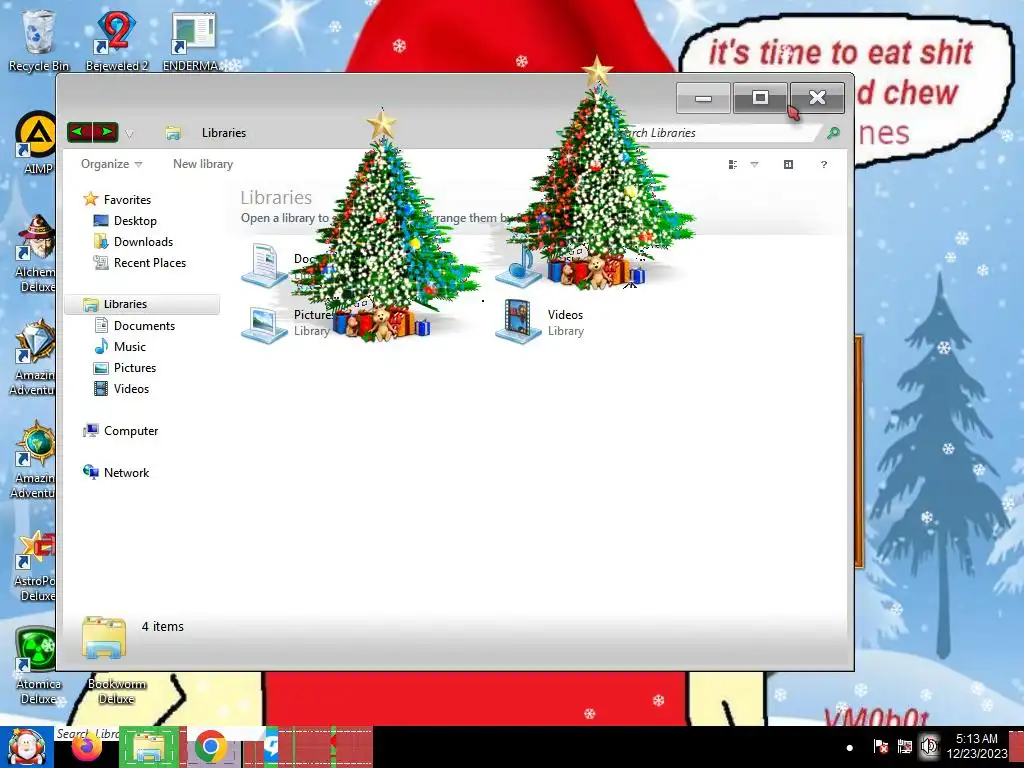Select Music in the navigation tree
This screenshot has width=1024, height=768.
[x=120, y=346]
